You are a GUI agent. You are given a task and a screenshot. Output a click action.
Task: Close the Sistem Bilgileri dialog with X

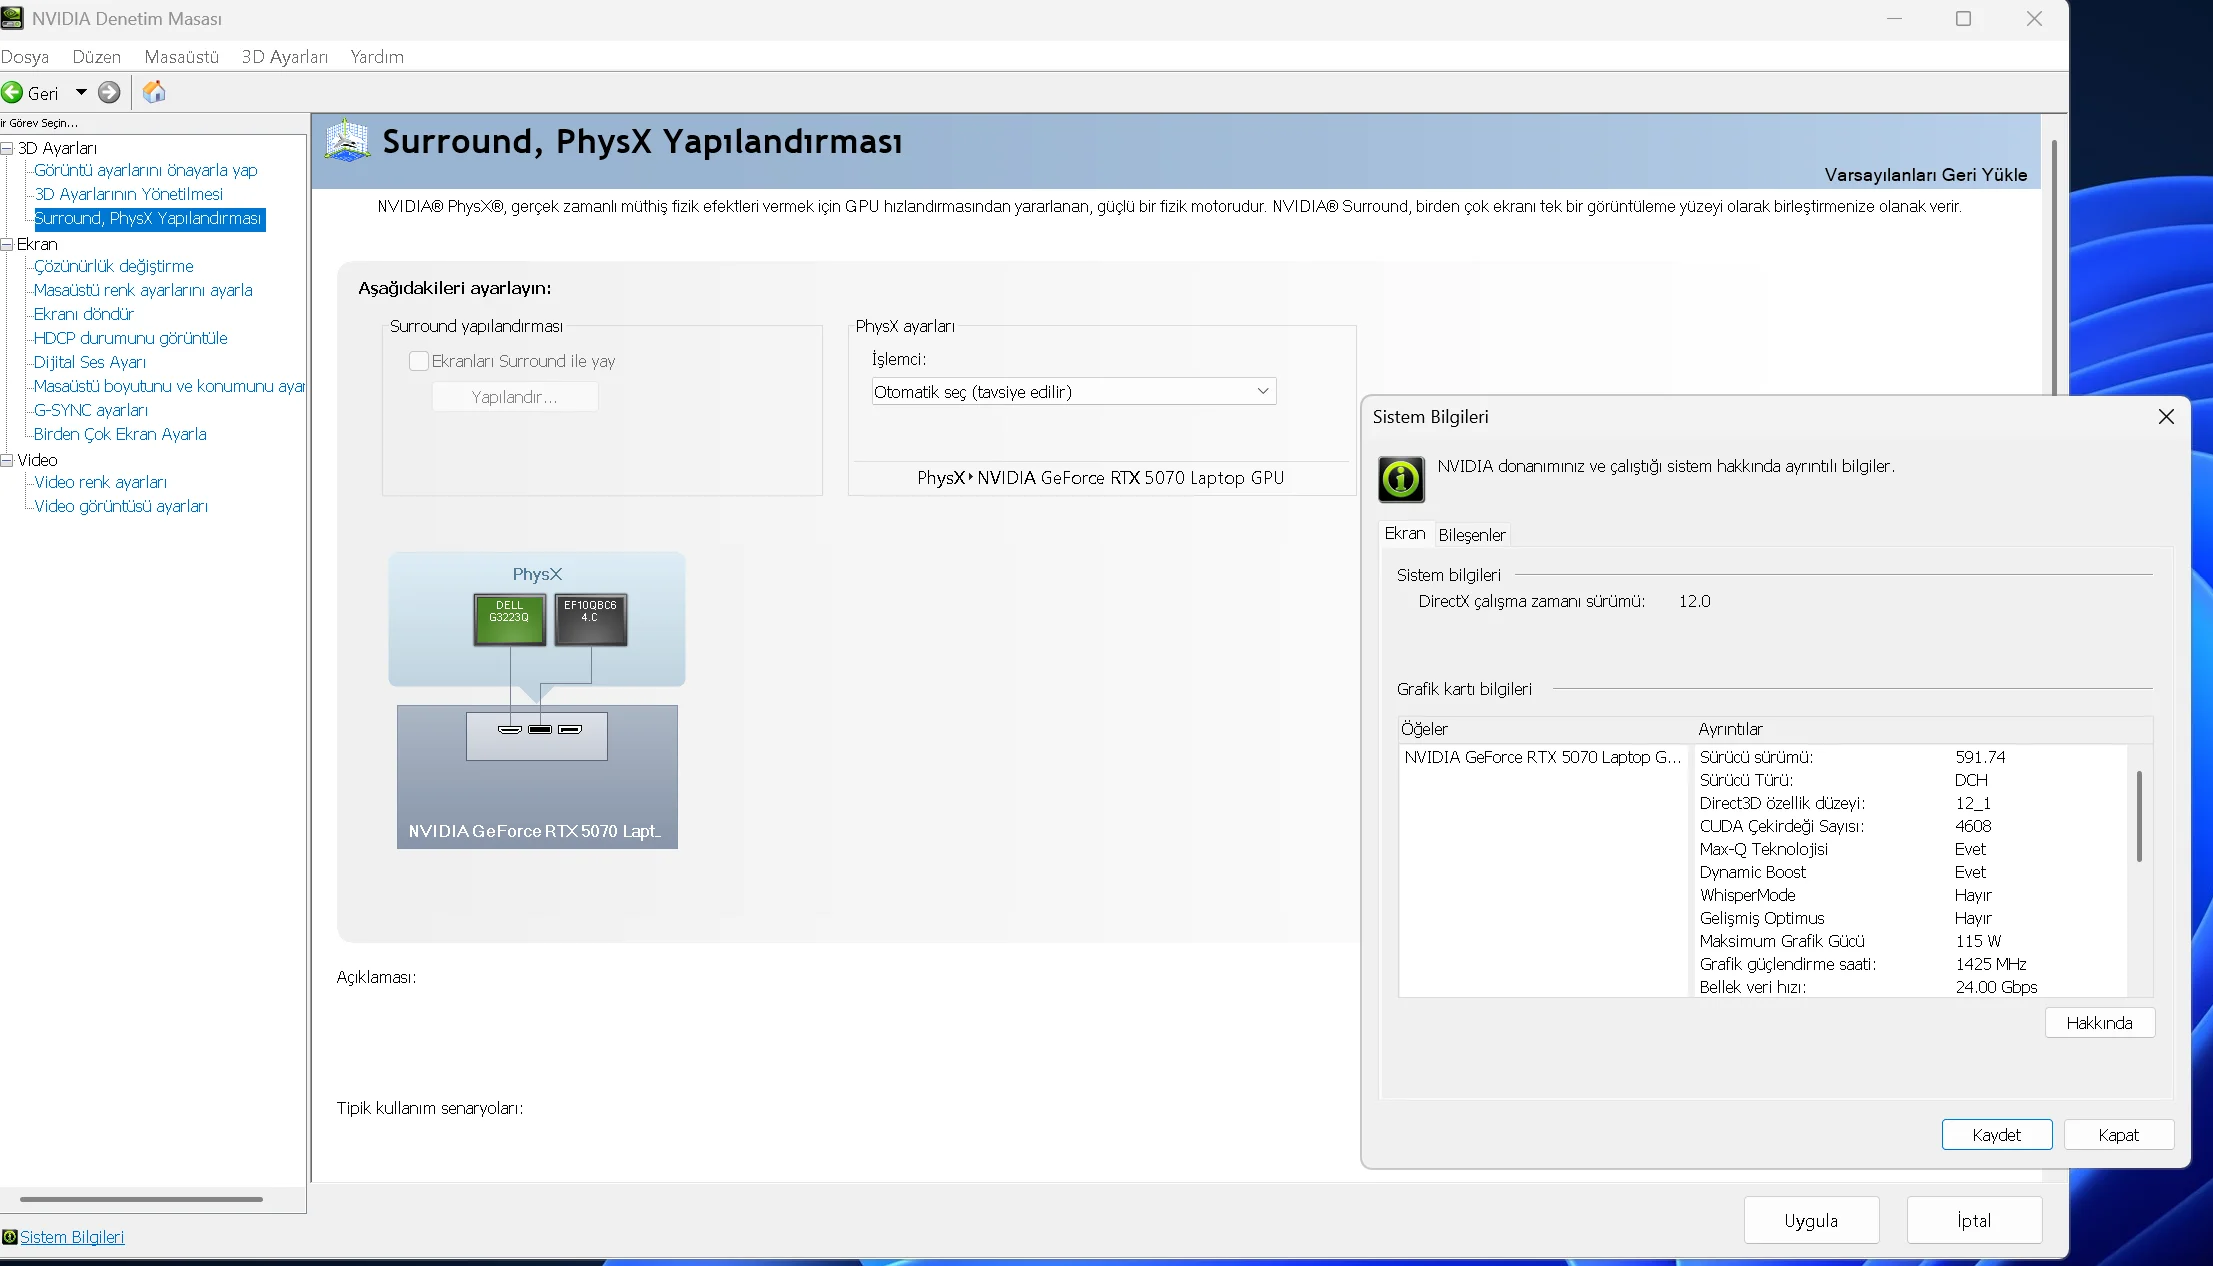point(2166,417)
